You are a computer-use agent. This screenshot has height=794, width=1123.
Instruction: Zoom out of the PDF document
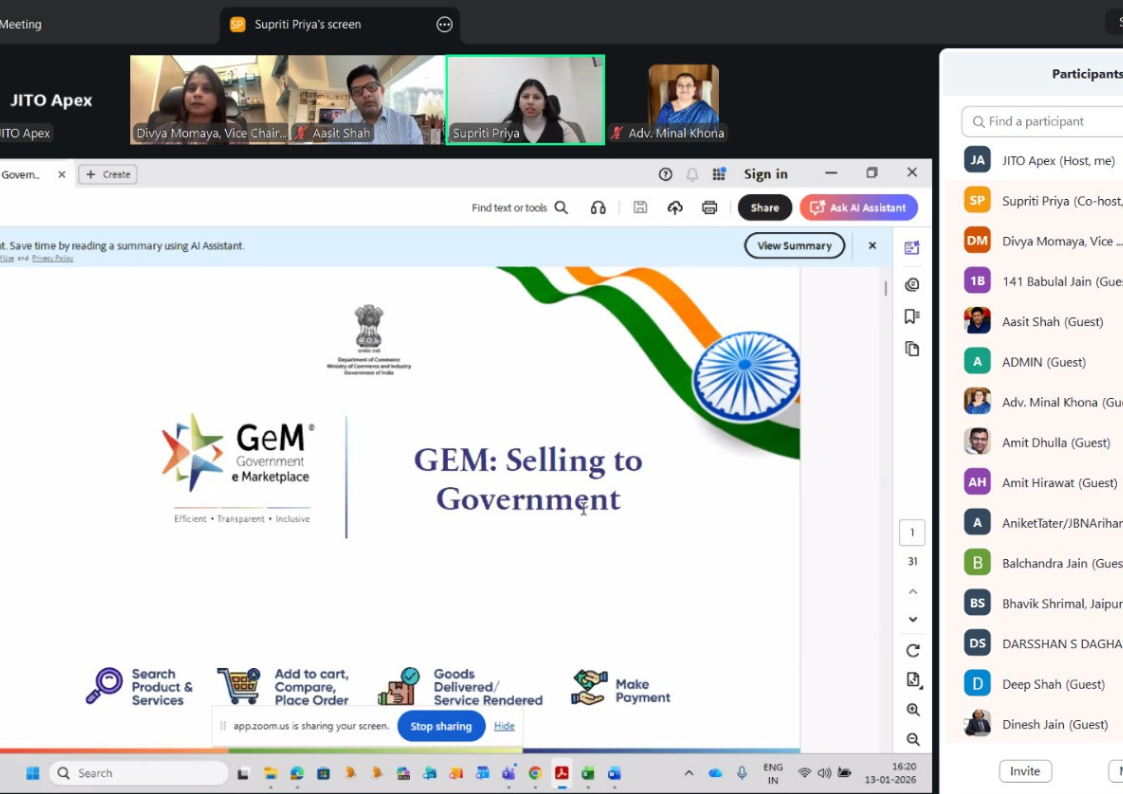tap(913, 740)
